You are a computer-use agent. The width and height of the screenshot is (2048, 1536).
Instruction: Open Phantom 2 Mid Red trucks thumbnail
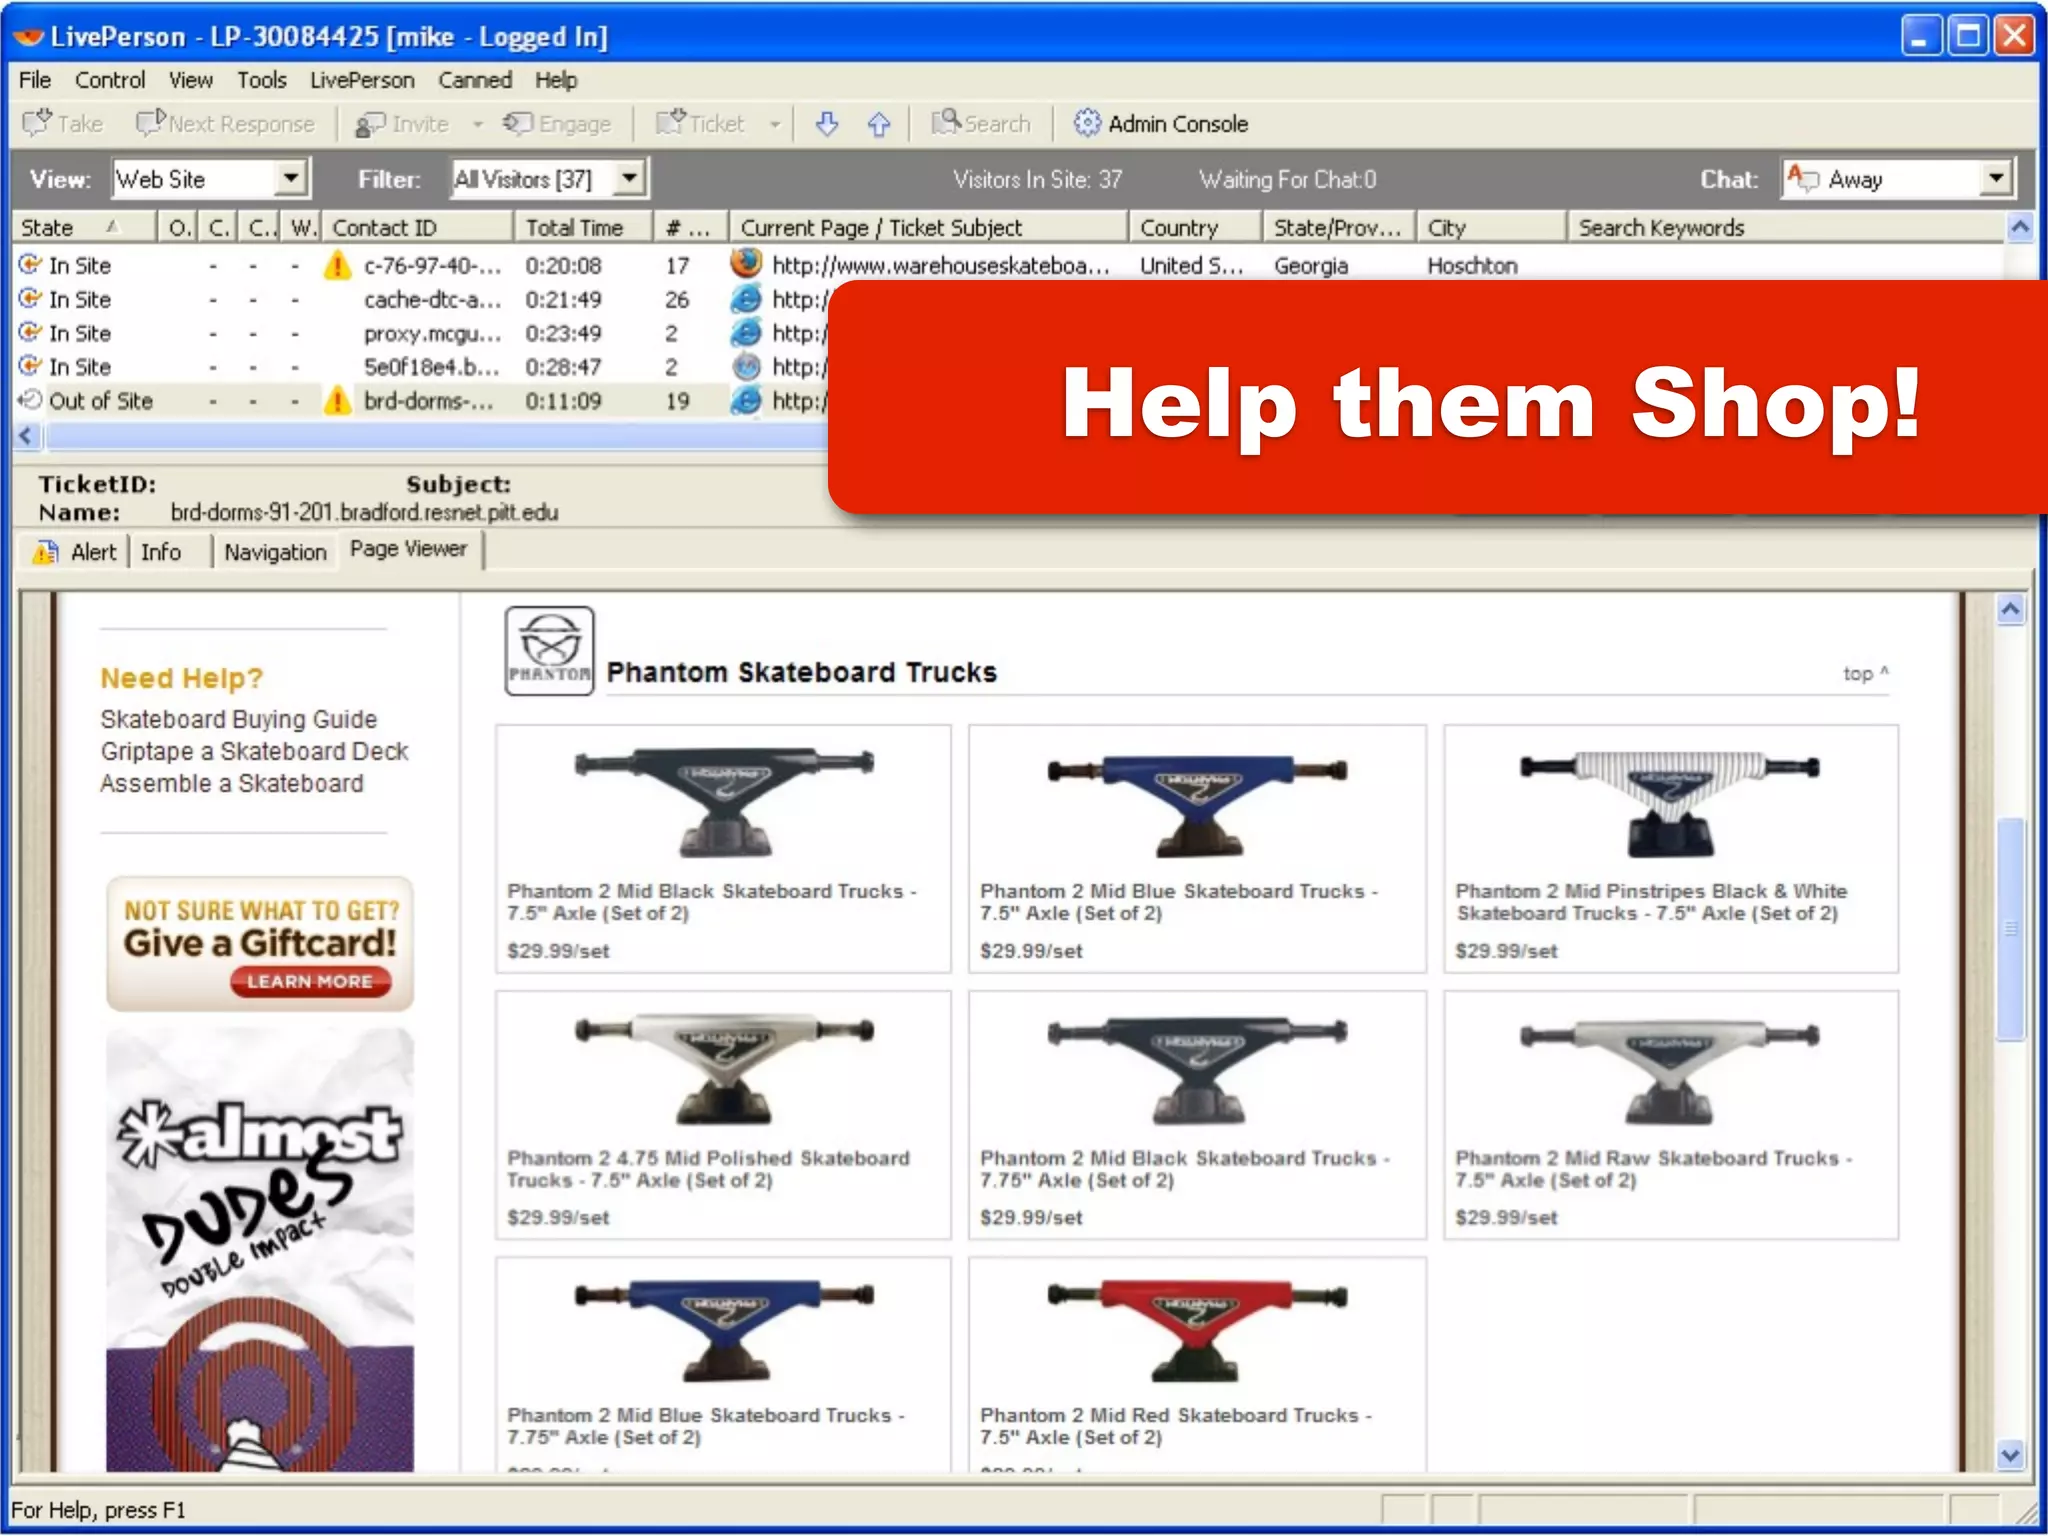1197,1331
